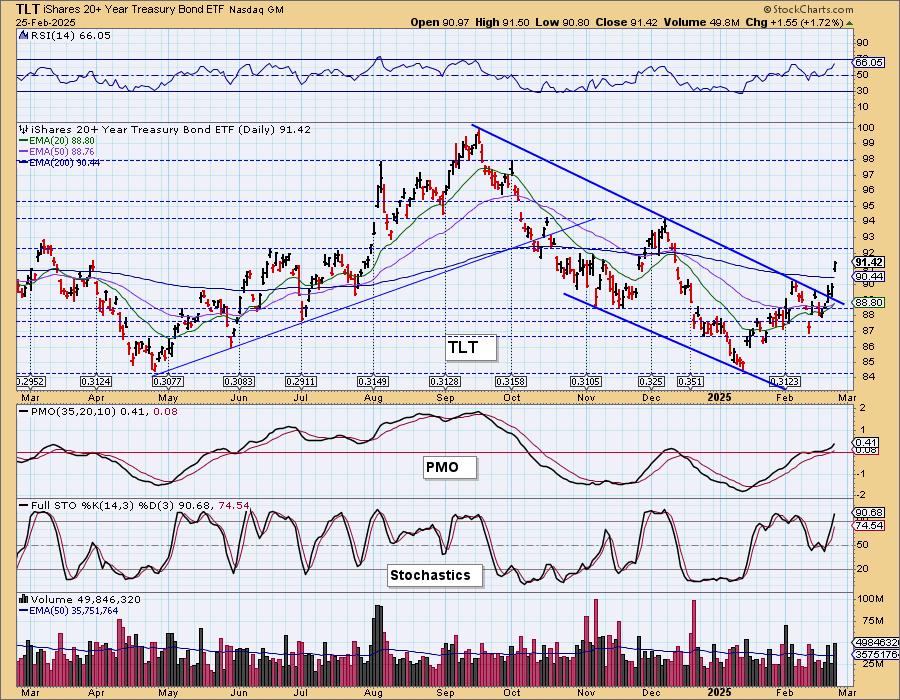Click the TLT ticker symbol in the chart header
This screenshot has height=700, width=900.
pos(28,9)
